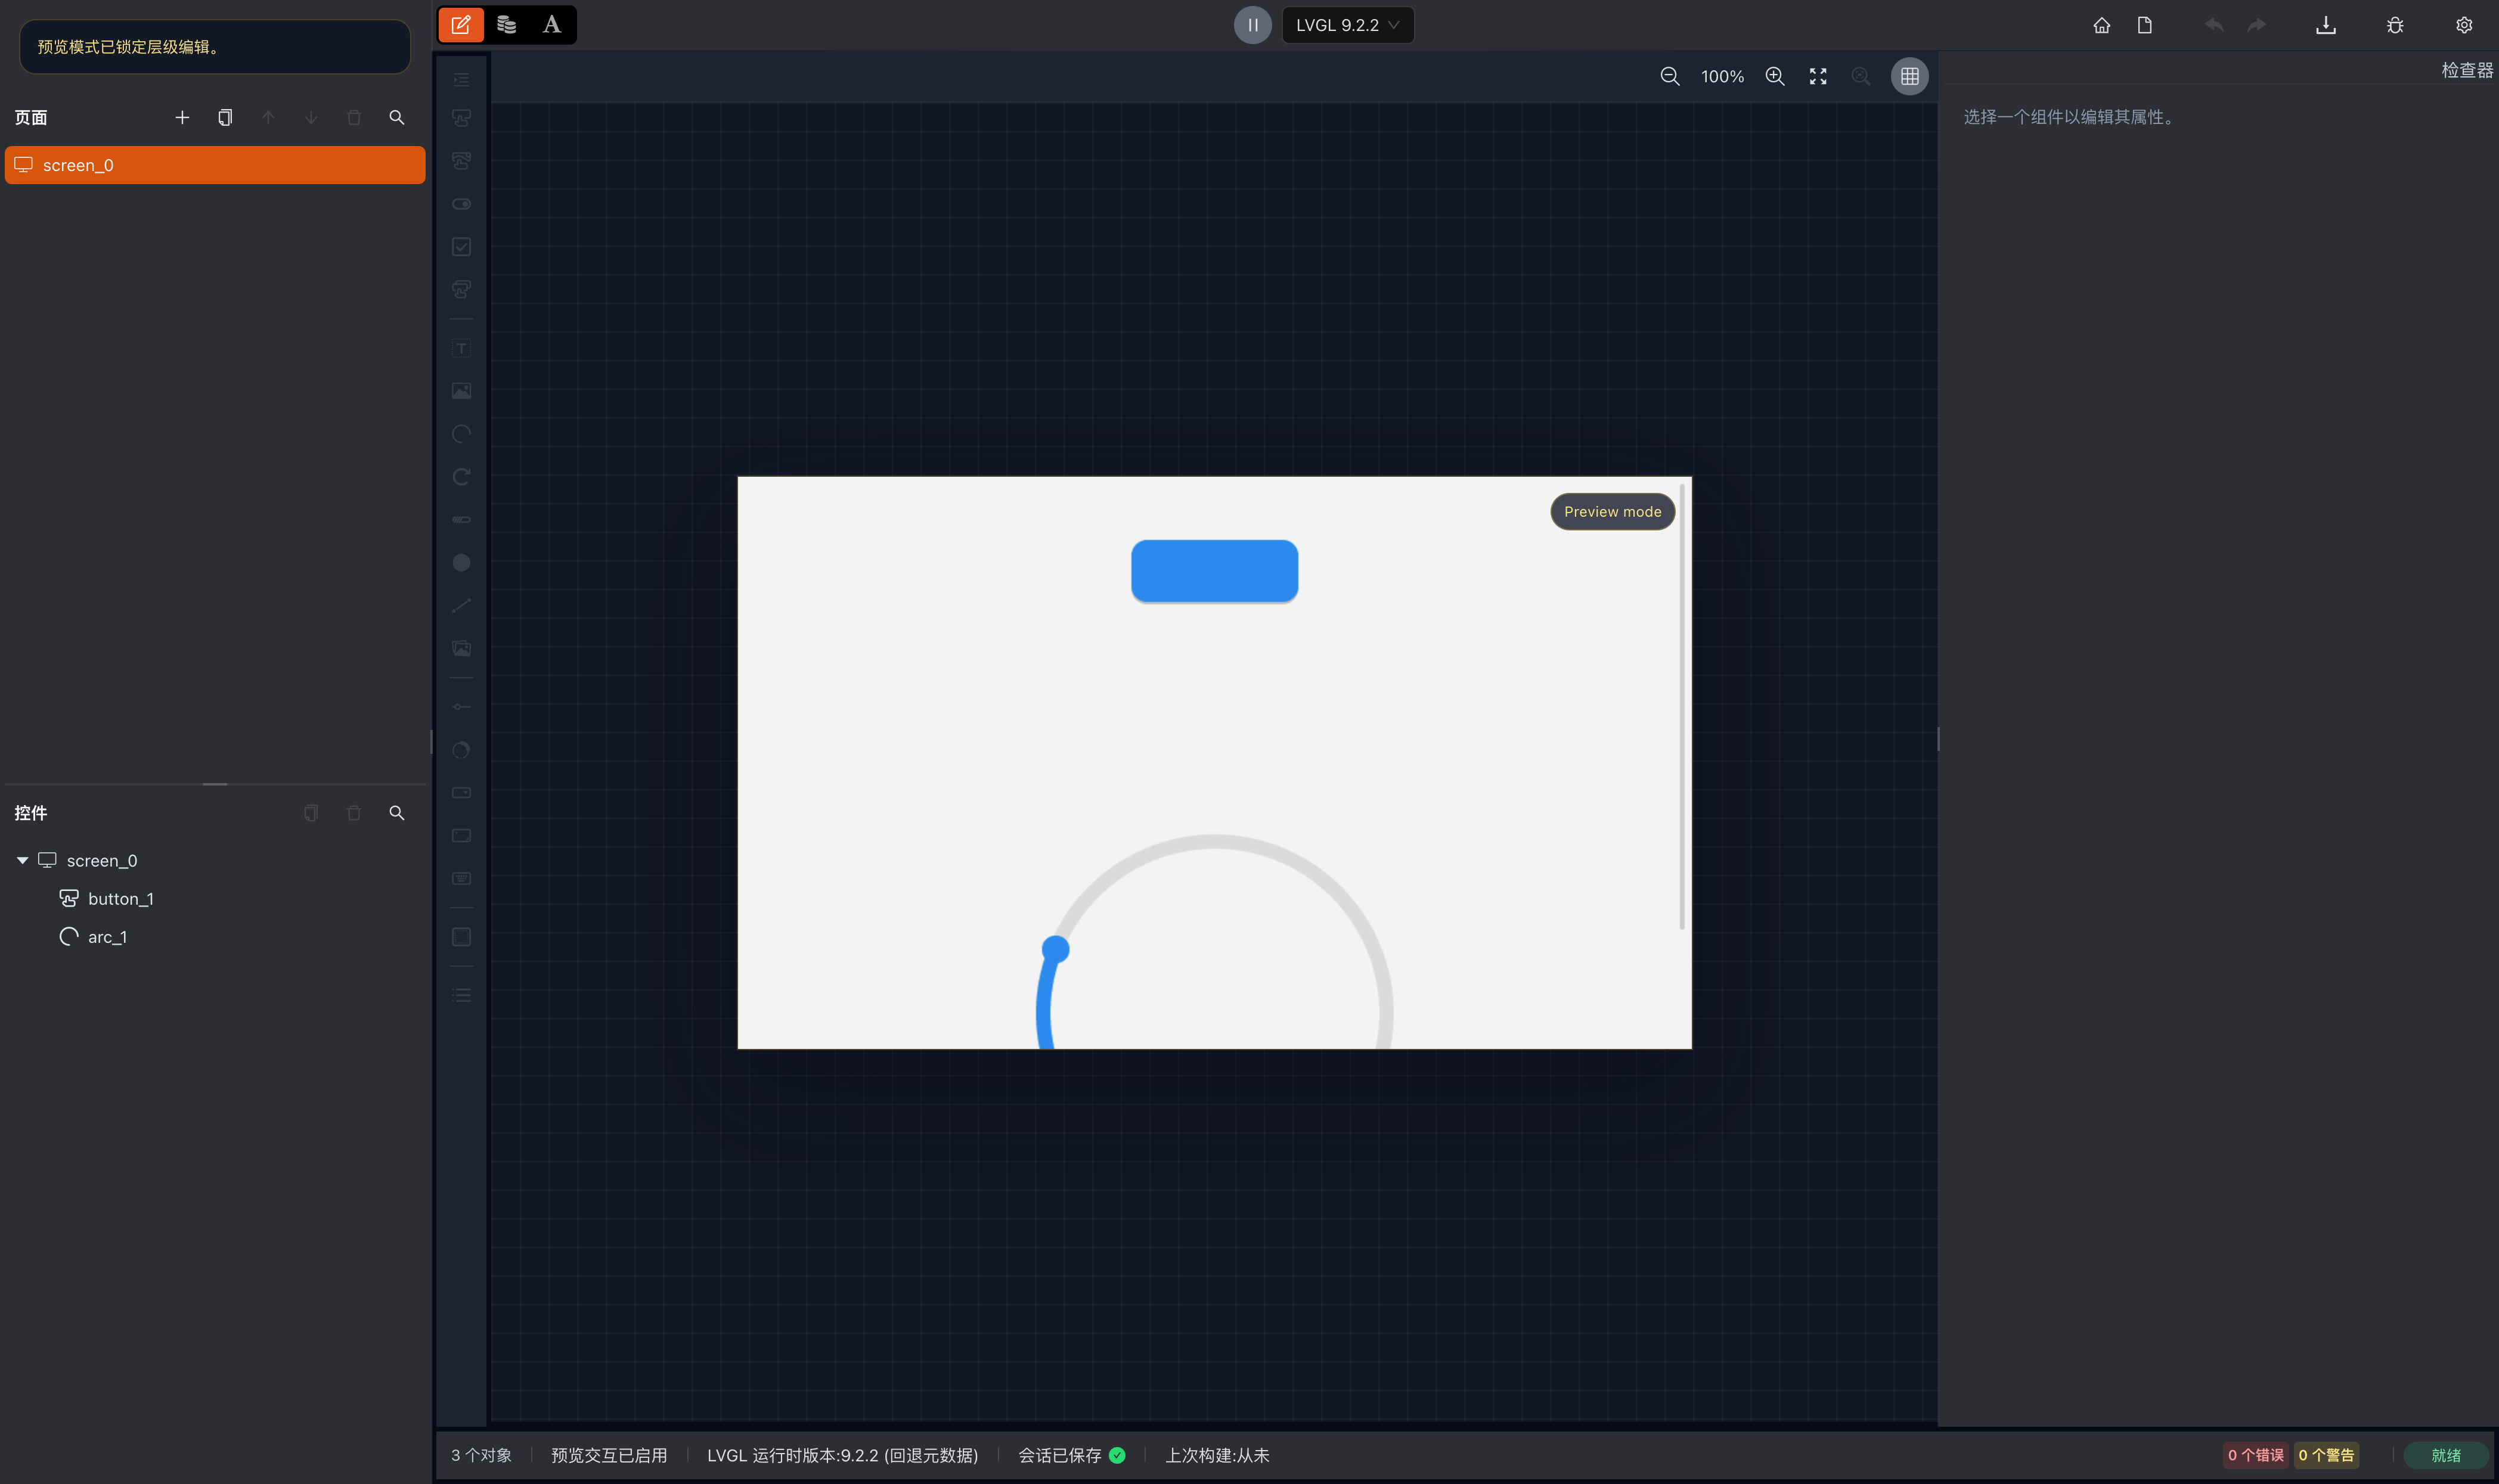The width and height of the screenshot is (2499, 1484).
Task: Pick the Switch widget tool
Action: (x=461, y=204)
